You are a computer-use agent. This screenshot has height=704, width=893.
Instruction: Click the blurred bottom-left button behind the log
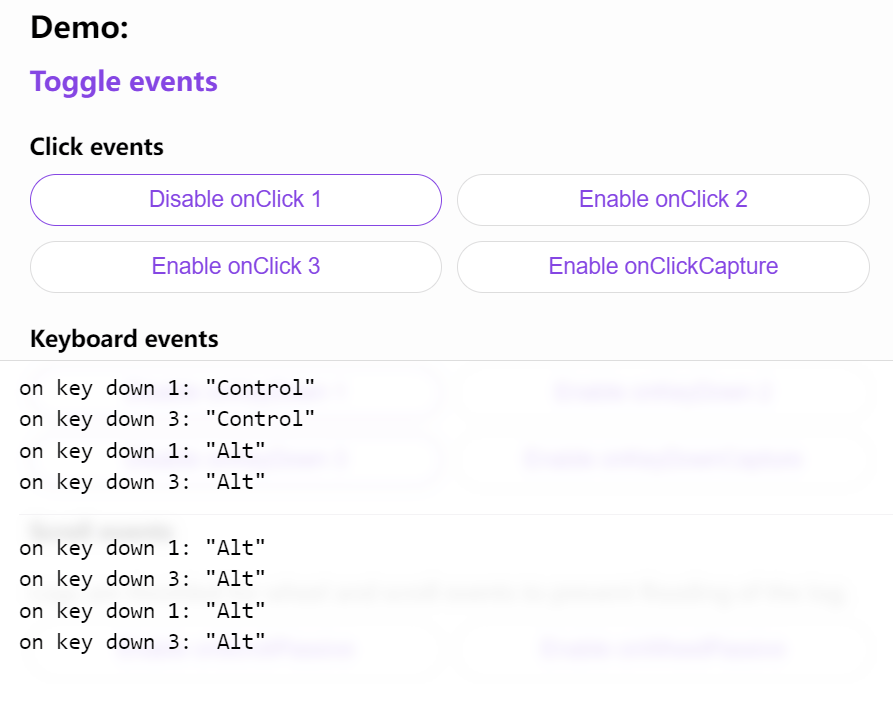235,648
